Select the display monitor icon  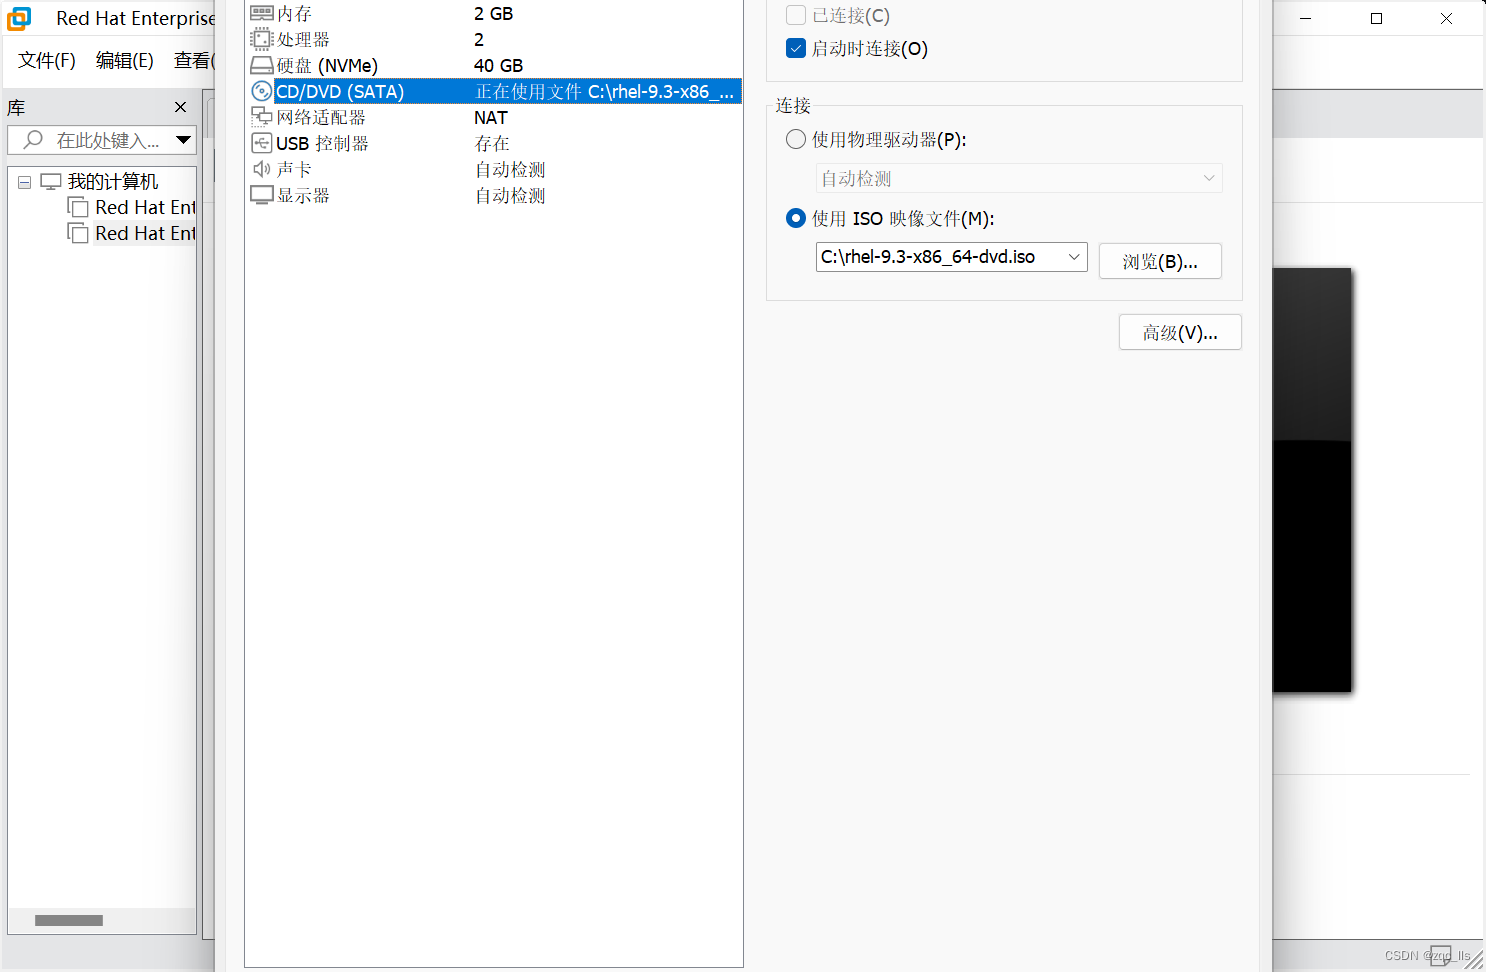click(x=262, y=195)
